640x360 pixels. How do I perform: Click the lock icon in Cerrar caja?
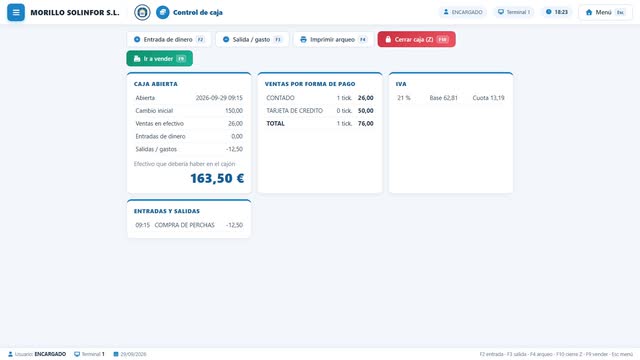pyautogui.click(x=388, y=40)
